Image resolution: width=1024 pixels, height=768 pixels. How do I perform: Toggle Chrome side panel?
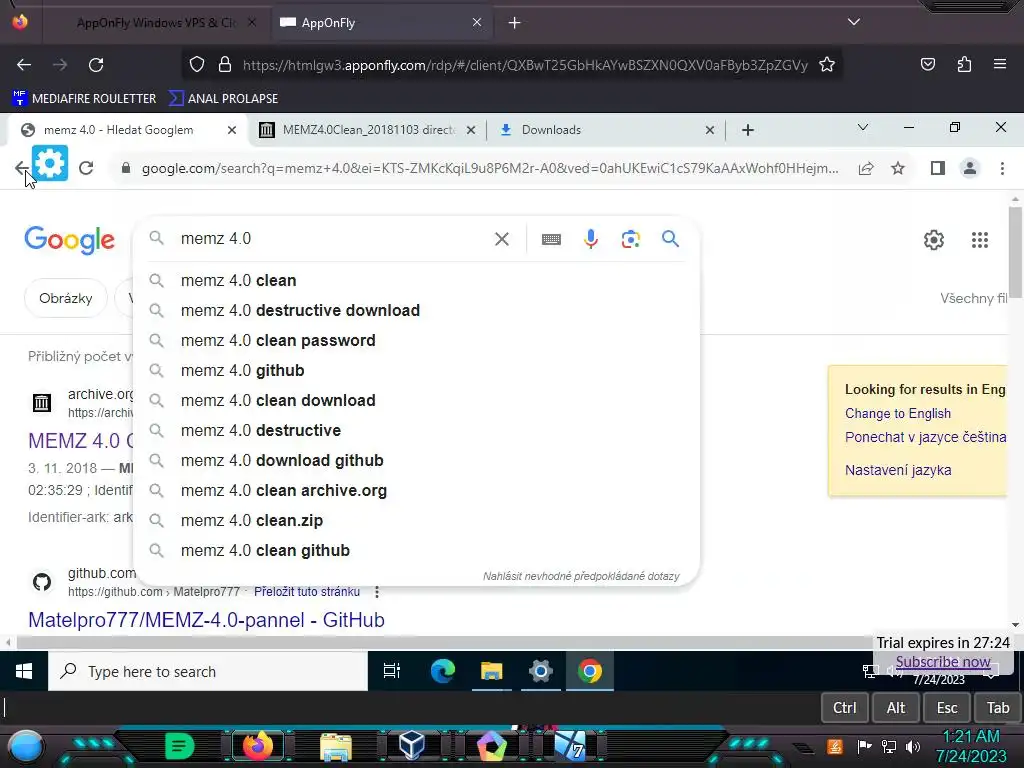pos(938,168)
